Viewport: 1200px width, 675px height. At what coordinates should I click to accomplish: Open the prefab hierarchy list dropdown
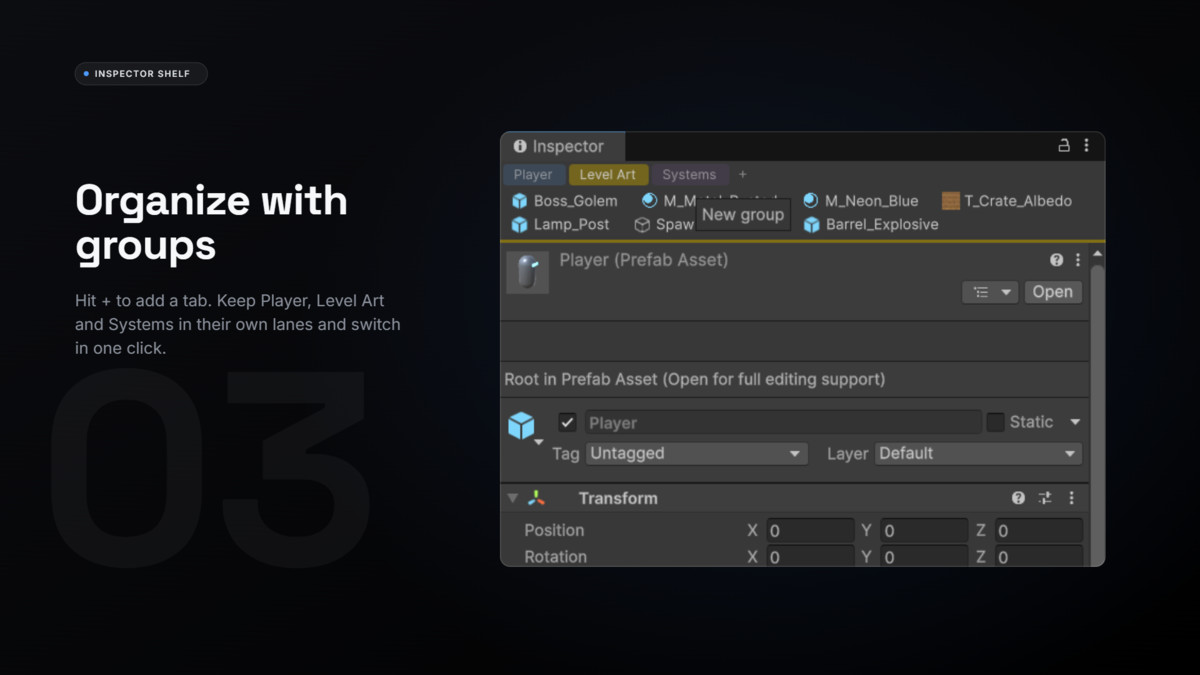(x=990, y=292)
